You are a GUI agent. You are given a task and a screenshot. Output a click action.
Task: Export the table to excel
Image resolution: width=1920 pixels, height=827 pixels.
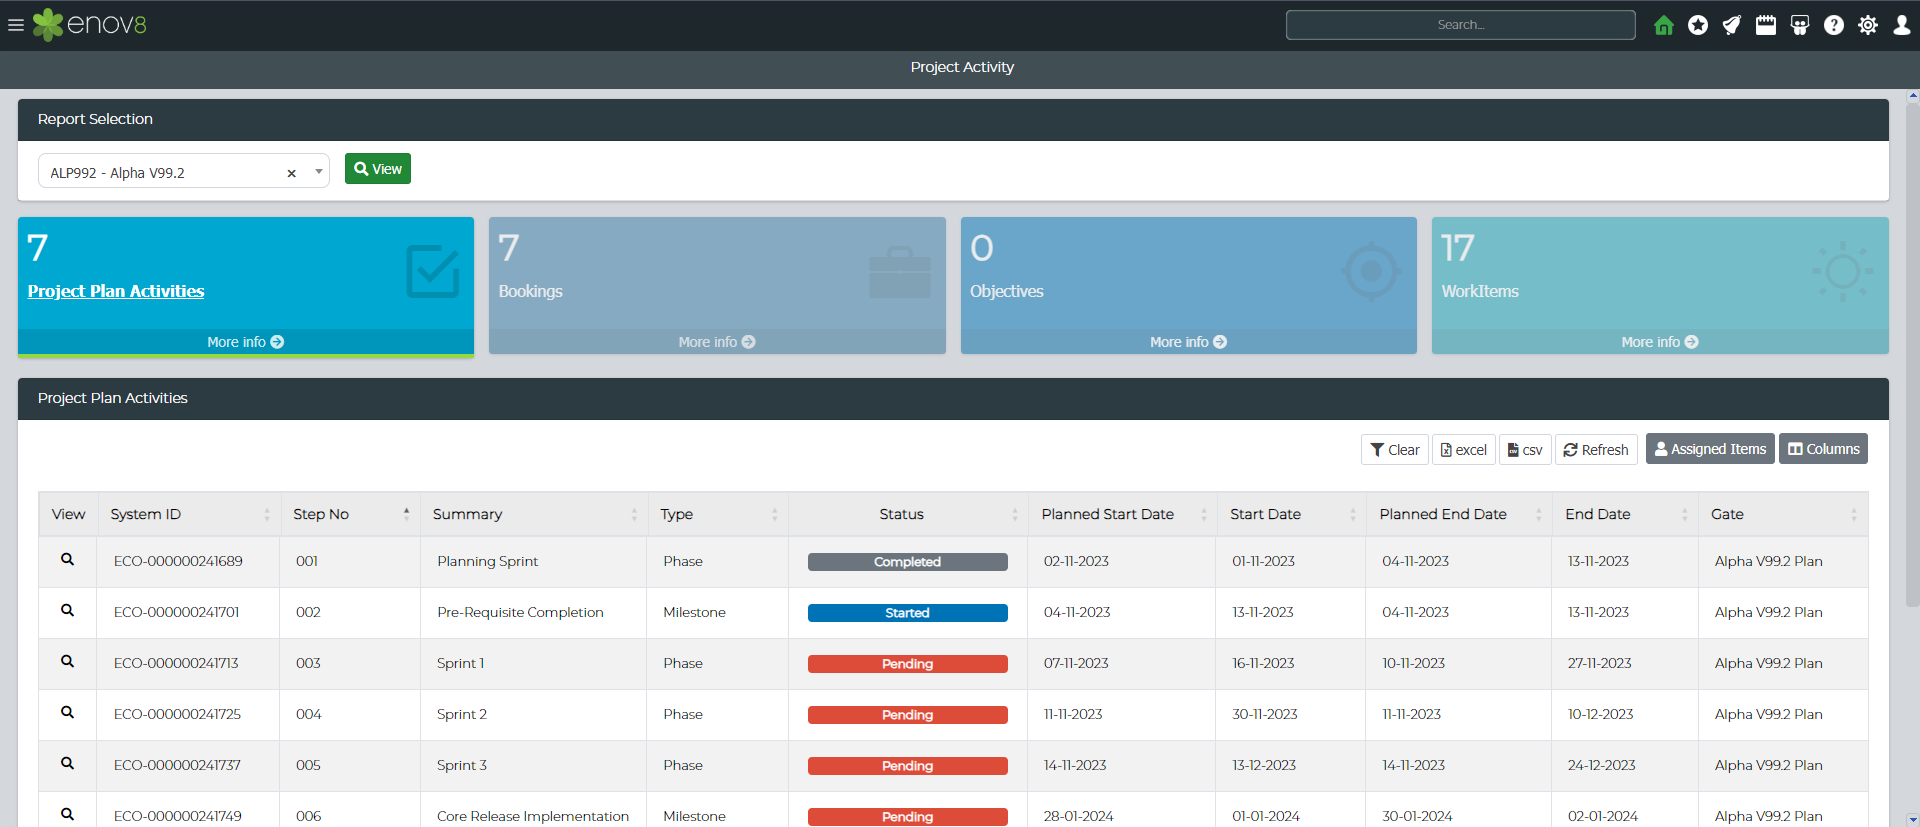point(1464,450)
